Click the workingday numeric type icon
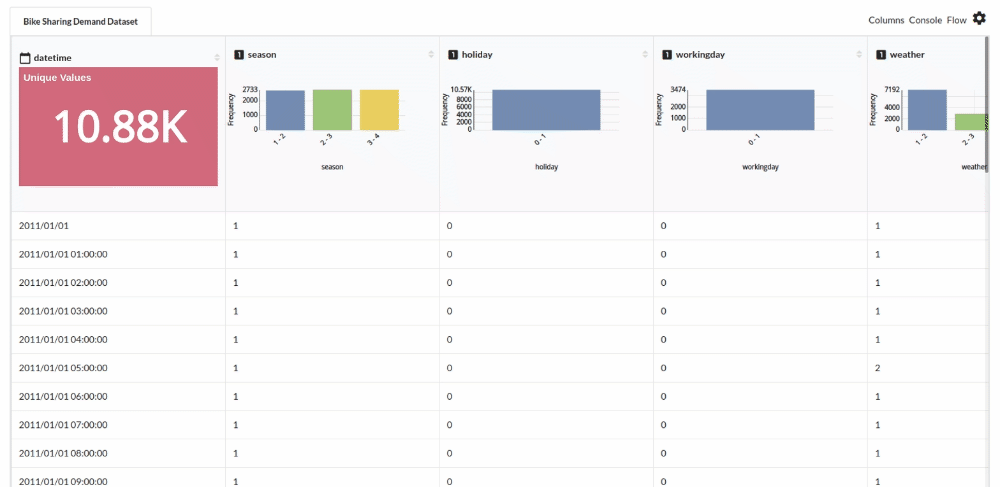The height and width of the screenshot is (487, 1000). [x=667, y=55]
